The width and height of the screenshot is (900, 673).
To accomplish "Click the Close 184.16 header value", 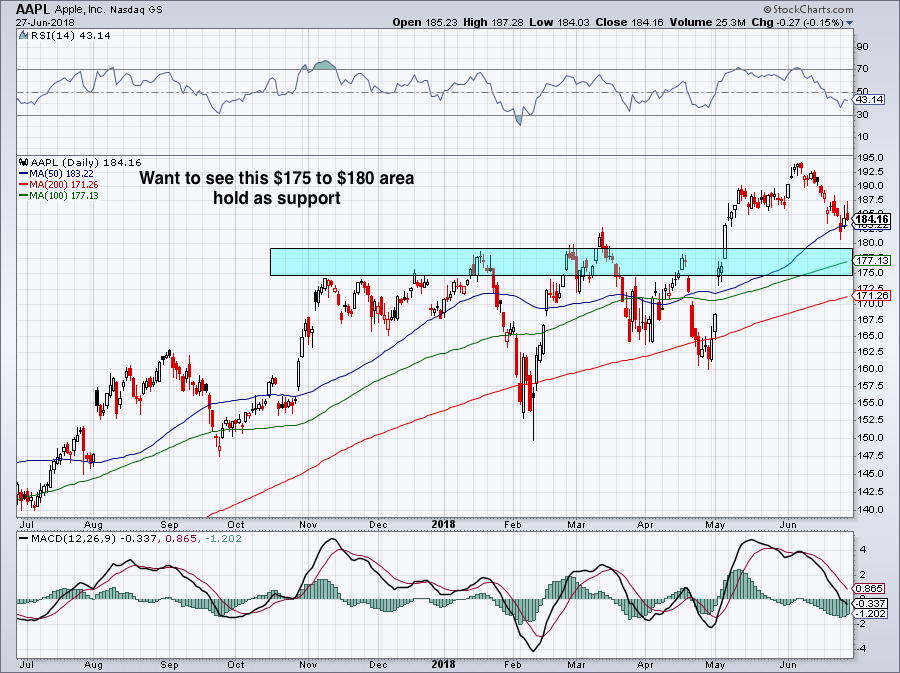I will 629,22.
